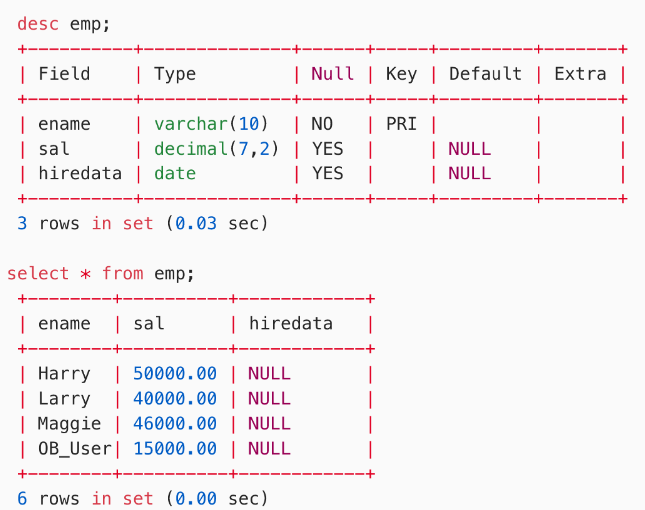The image size is (645, 510).
Task: Select 'hiredata' header in result table
Action: pyautogui.click(x=291, y=324)
